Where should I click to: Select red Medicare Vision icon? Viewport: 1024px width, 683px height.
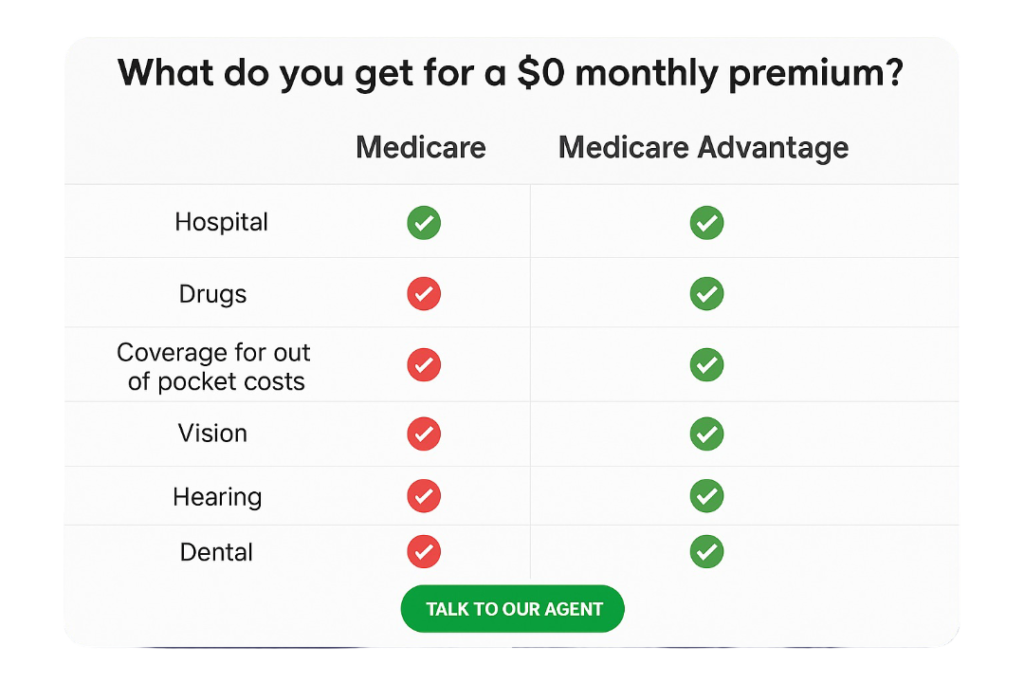(424, 434)
